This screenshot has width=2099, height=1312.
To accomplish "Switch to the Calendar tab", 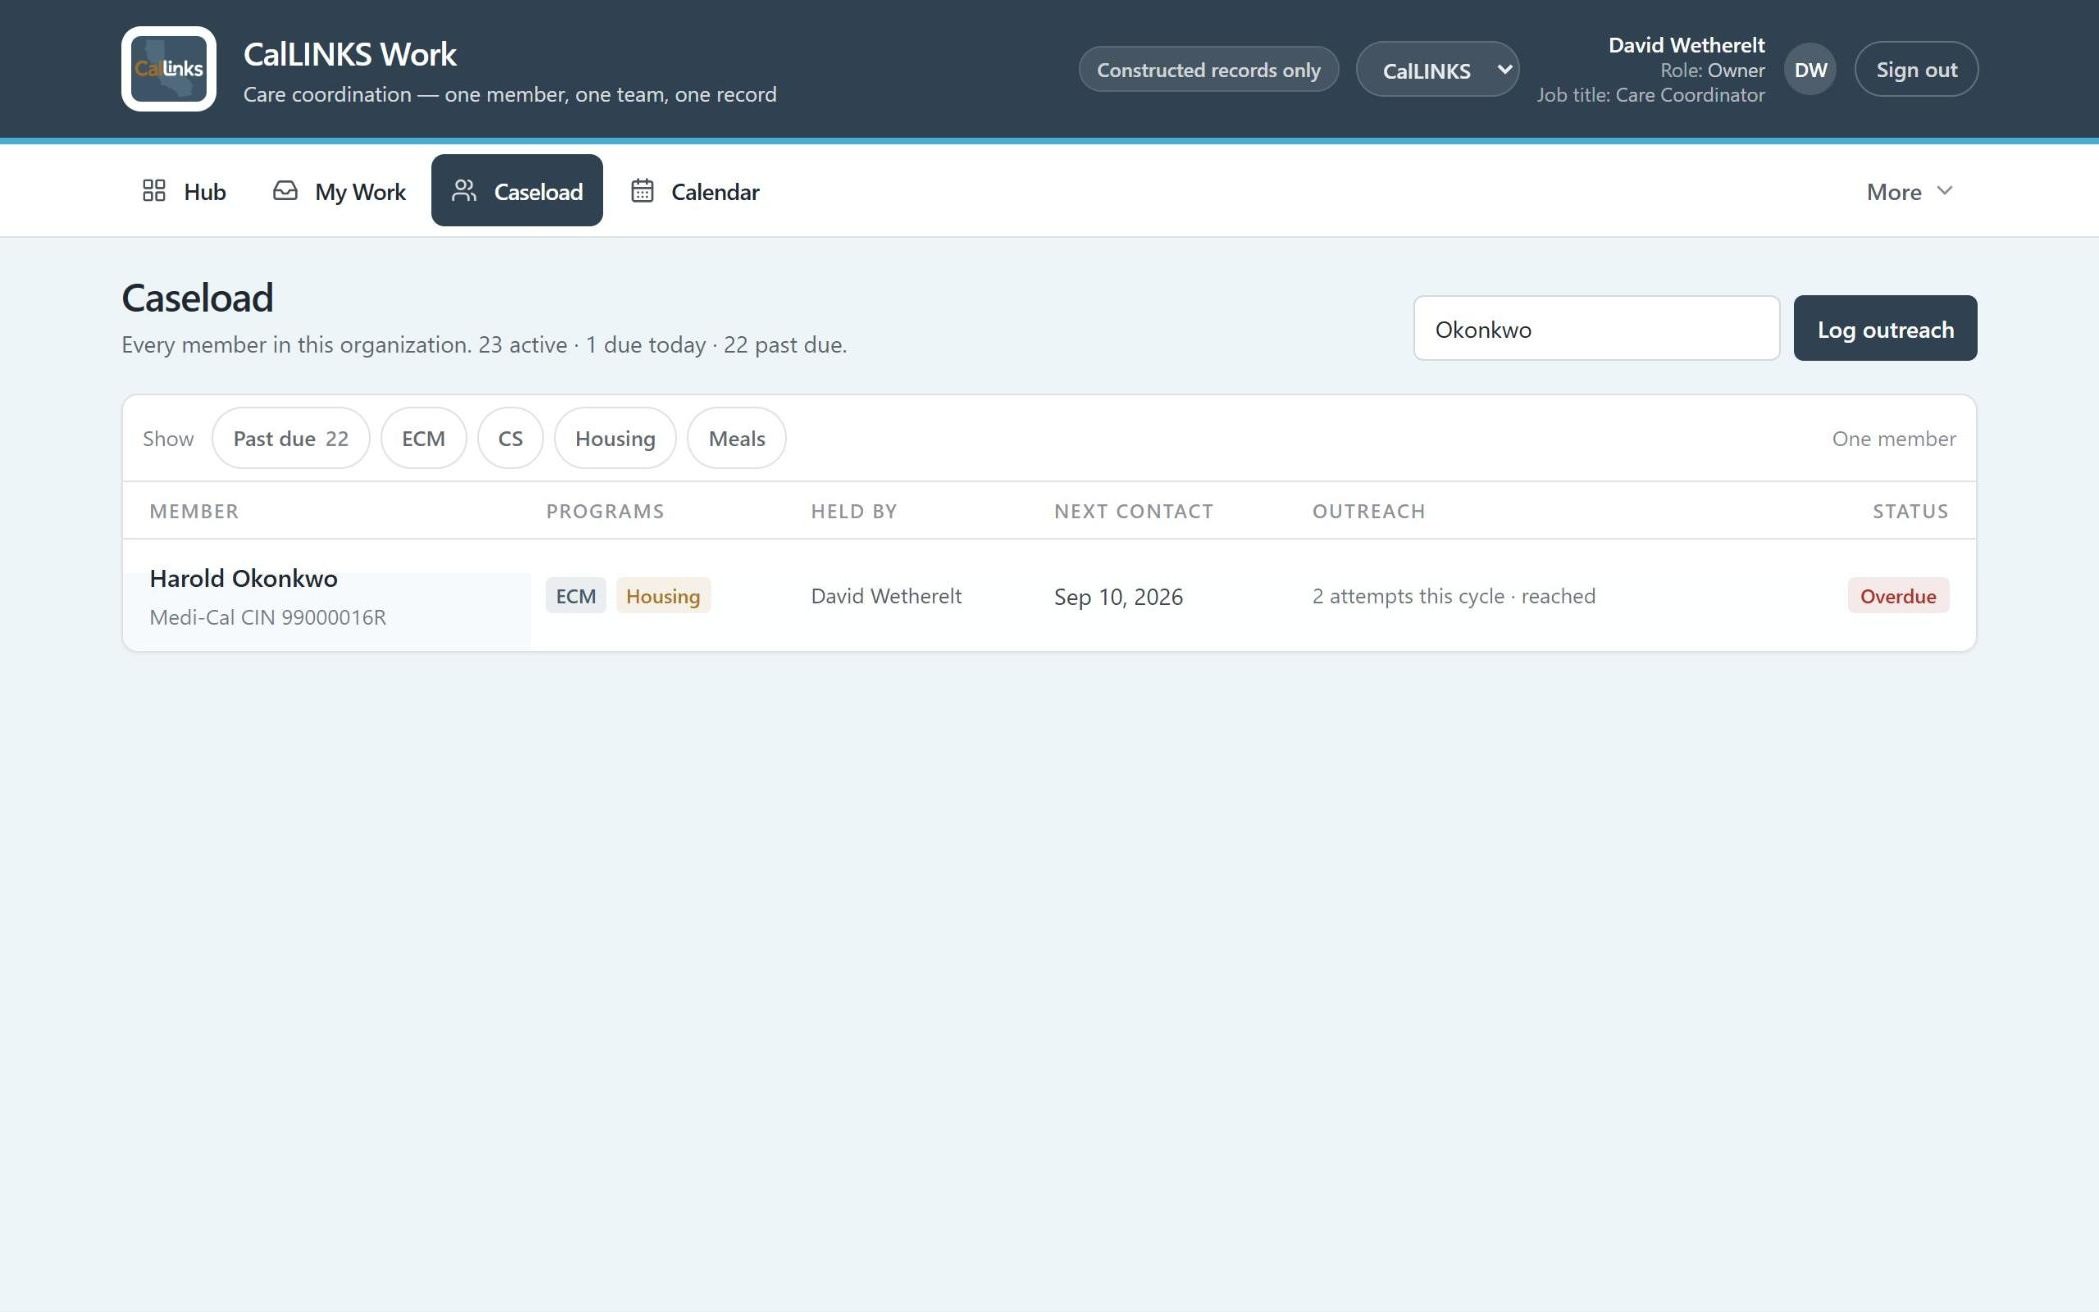I will tap(695, 191).
